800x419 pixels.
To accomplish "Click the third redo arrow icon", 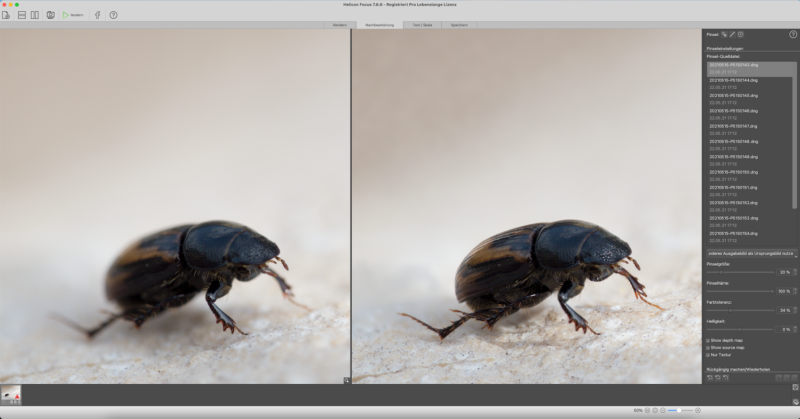I will pos(794,378).
